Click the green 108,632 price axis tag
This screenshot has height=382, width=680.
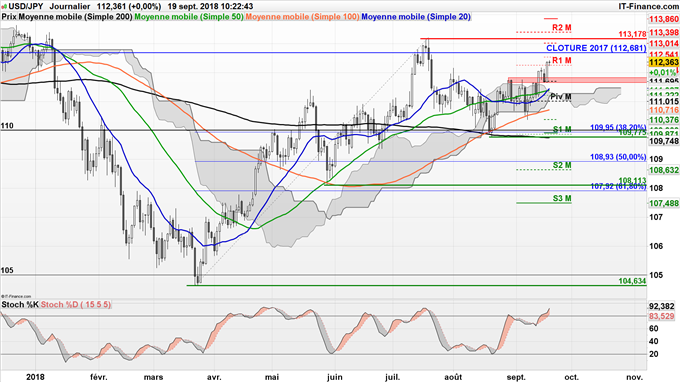click(x=664, y=170)
